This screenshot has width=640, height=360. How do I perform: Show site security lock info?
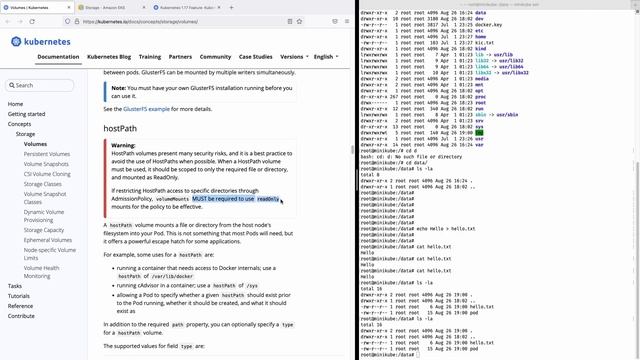point(77,21)
